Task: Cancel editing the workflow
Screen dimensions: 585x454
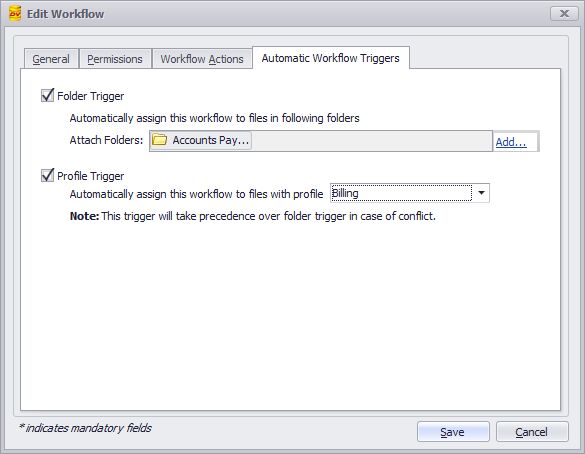Action: (x=532, y=432)
